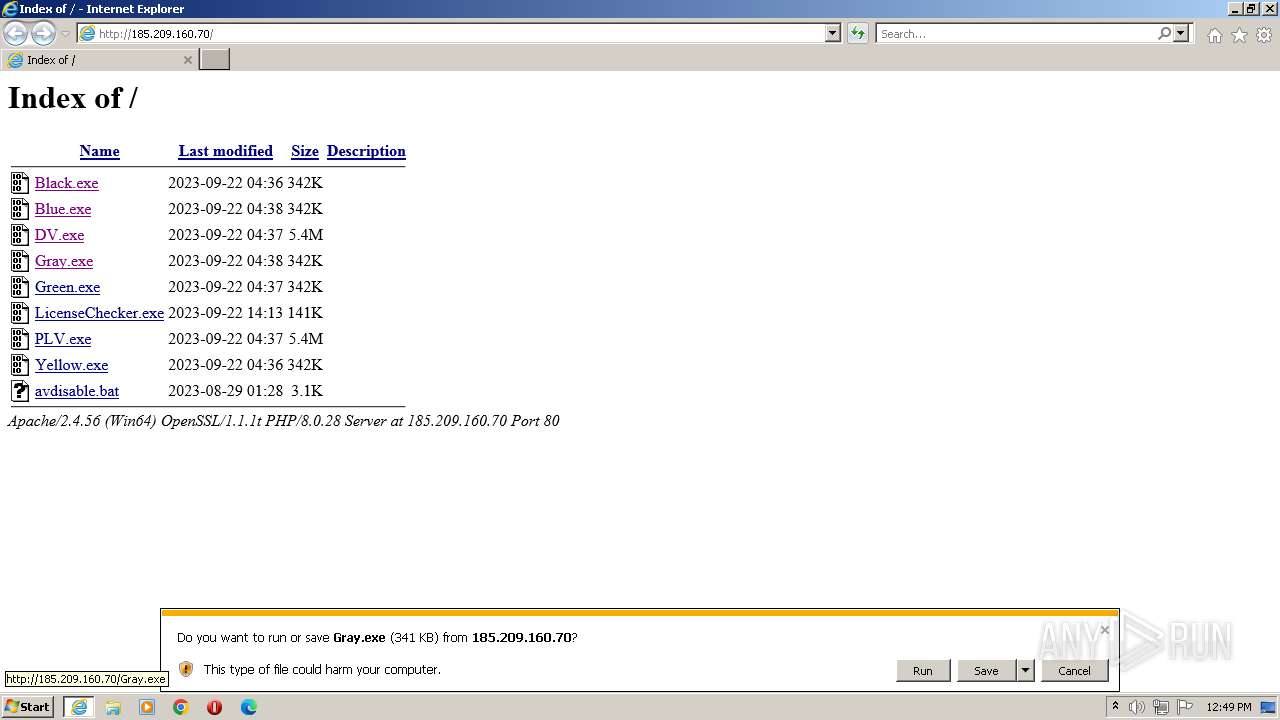Click the binary file icon beside Yellow.exe
The height and width of the screenshot is (720, 1280).
pos(20,364)
